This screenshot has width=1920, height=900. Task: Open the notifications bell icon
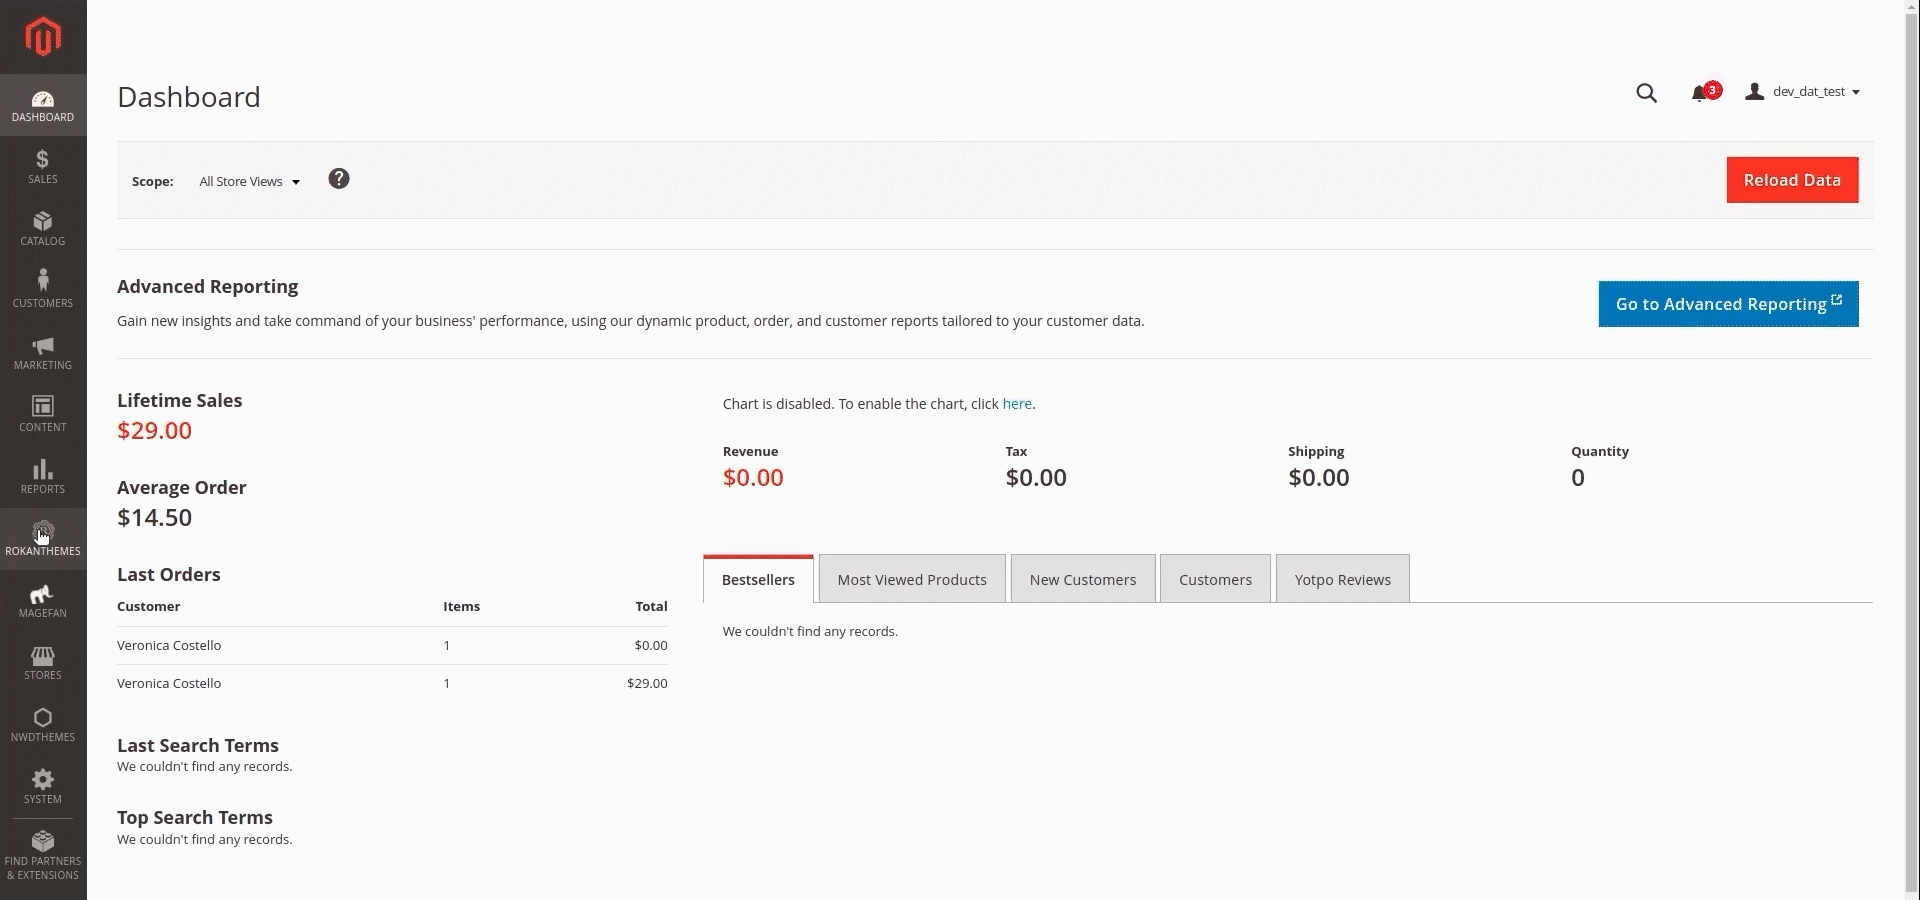pos(1700,94)
